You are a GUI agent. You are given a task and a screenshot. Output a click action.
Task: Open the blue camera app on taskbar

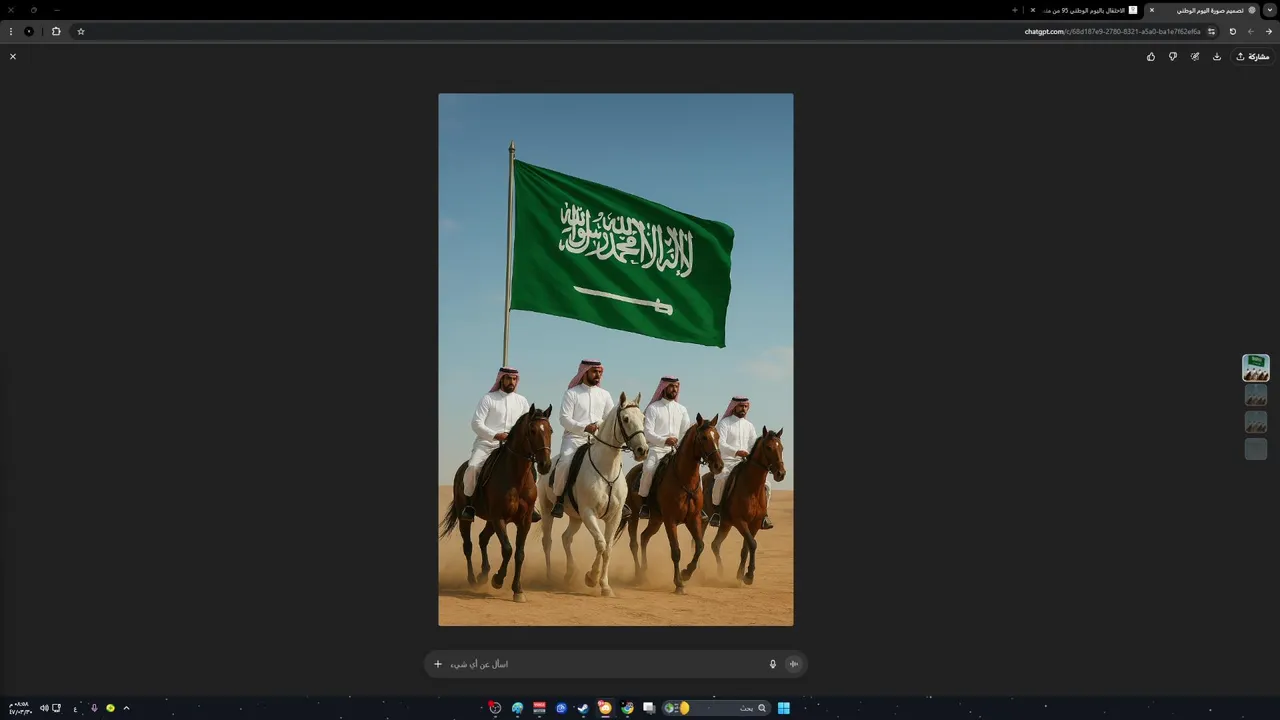(561, 708)
